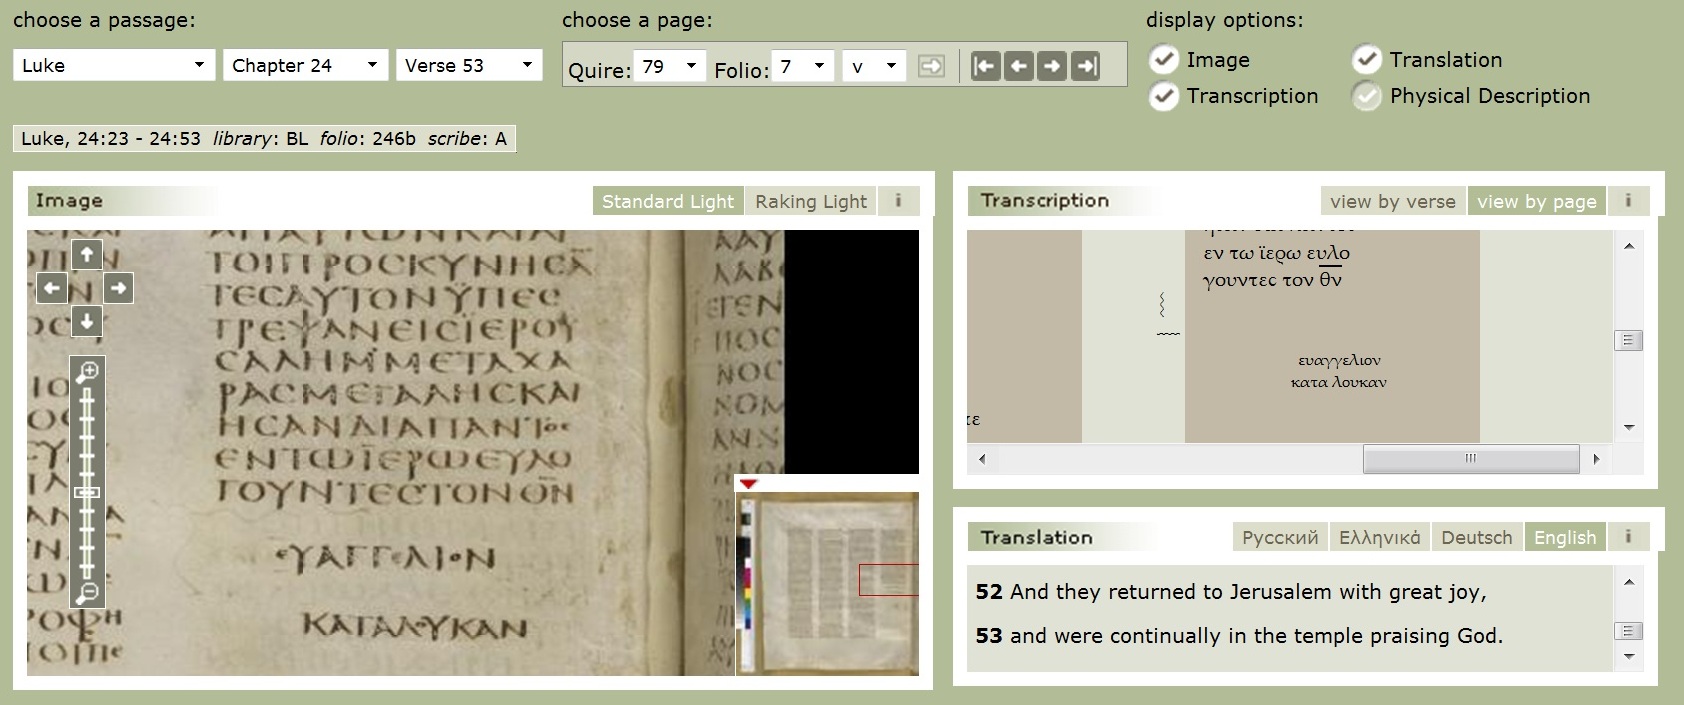Open the Transcription panel info button
This screenshot has height=705, width=1684.
(x=1628, y=201)
